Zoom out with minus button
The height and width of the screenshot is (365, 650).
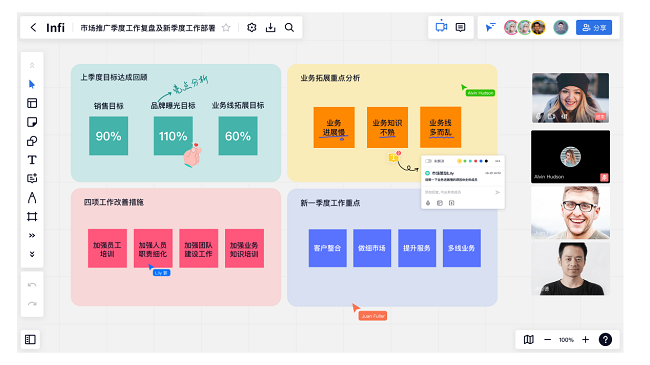(548, 340)
